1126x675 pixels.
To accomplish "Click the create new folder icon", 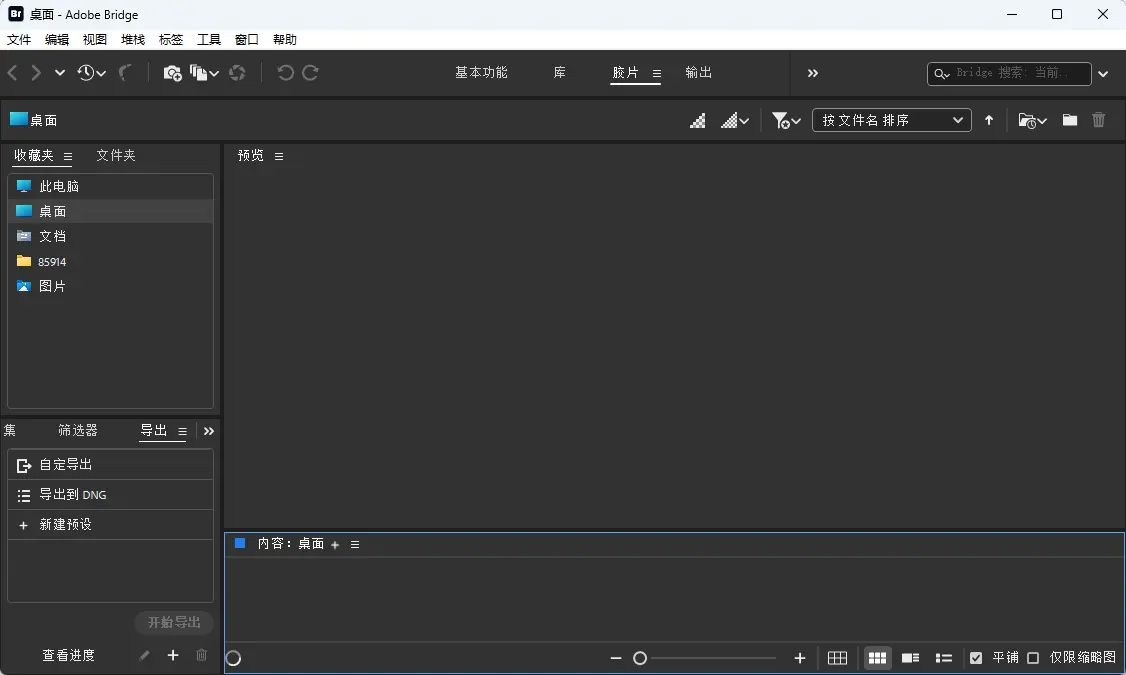I will click(1070, 120).
